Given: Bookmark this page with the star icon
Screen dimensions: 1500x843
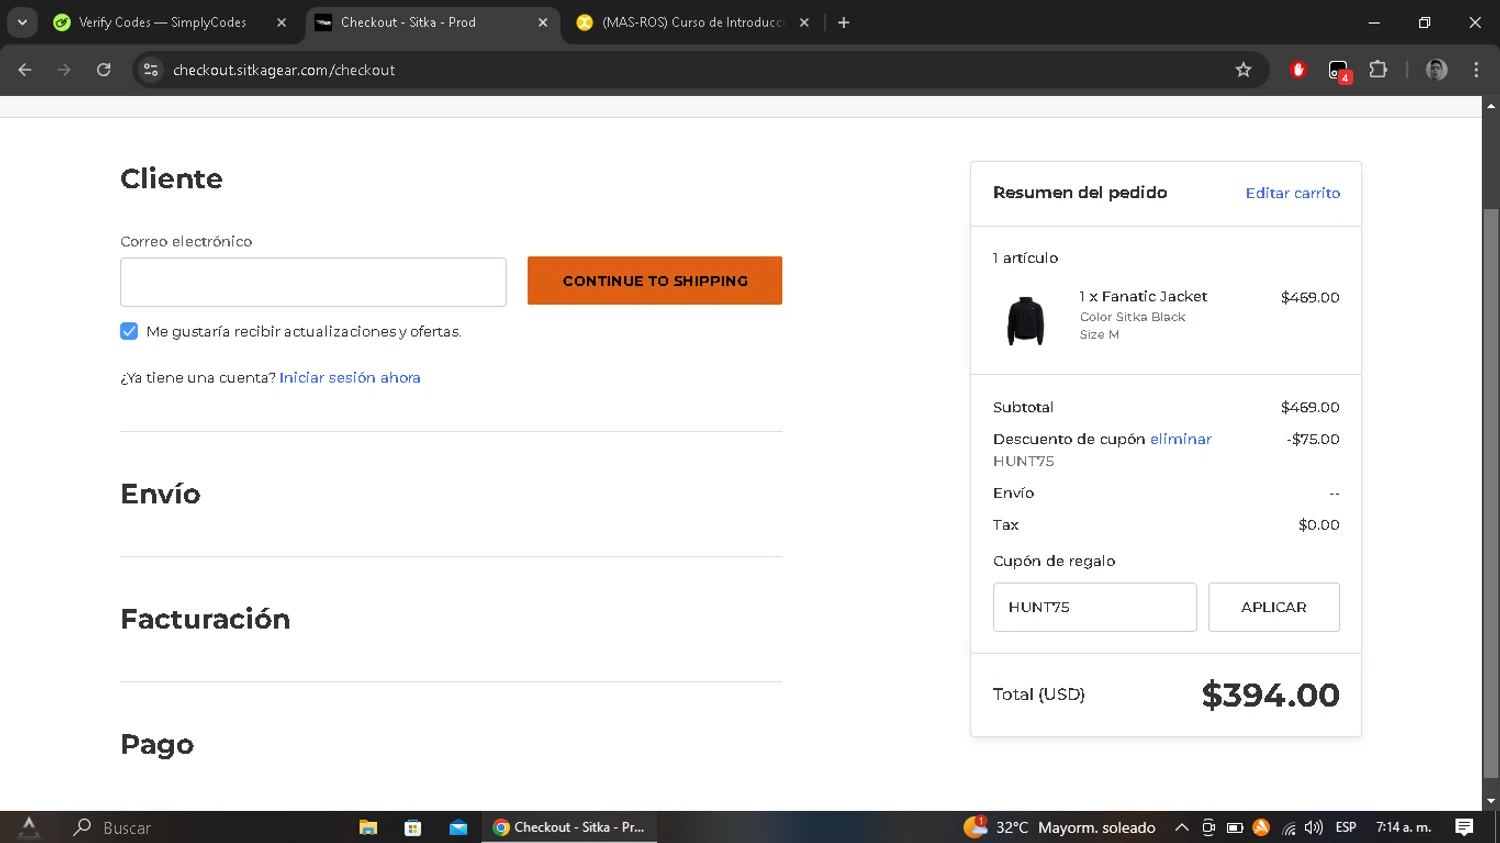Looking at the screenshot, I should click(1243, 70).
